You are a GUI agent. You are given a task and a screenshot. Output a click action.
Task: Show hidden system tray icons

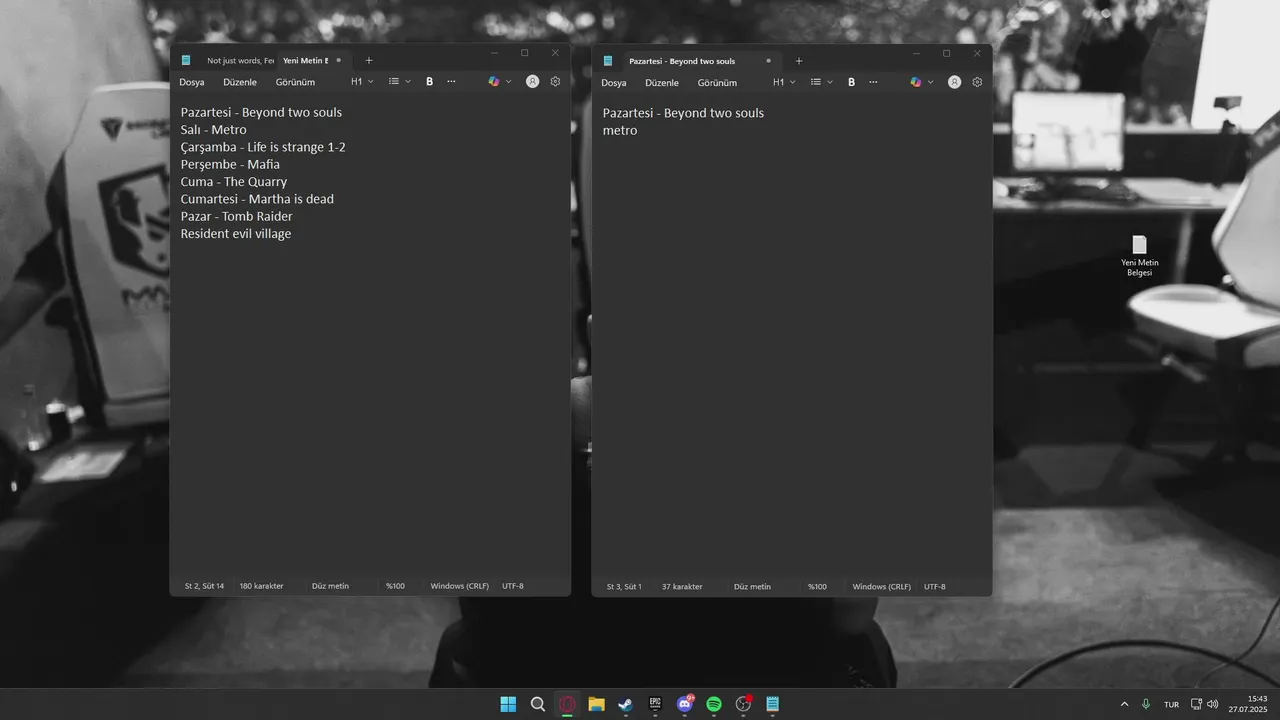click(1124, 704)
